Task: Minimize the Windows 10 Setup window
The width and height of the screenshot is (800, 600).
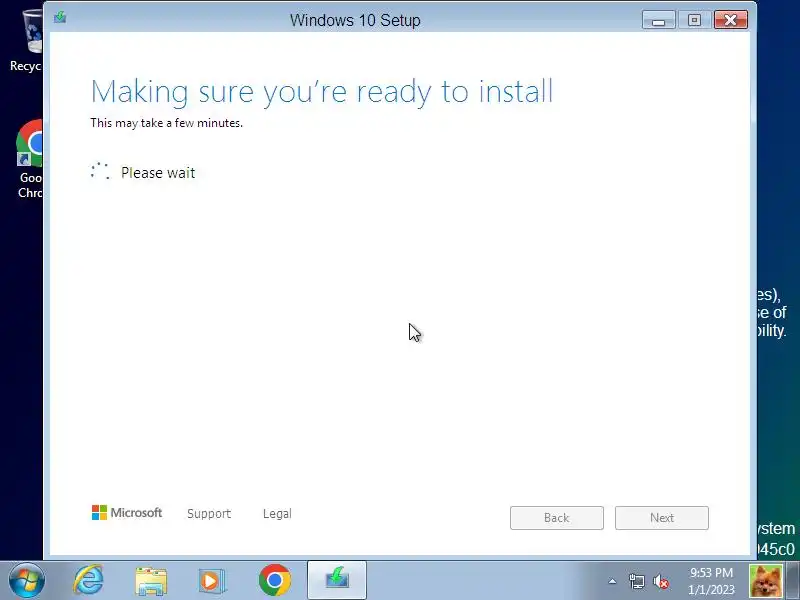Action: point(659,20)
